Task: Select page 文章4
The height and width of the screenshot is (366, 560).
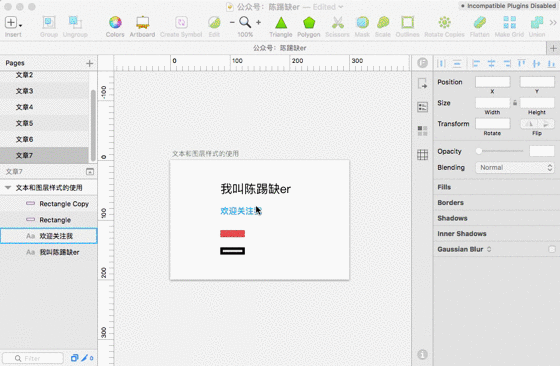Action: [x=44, y=107]
